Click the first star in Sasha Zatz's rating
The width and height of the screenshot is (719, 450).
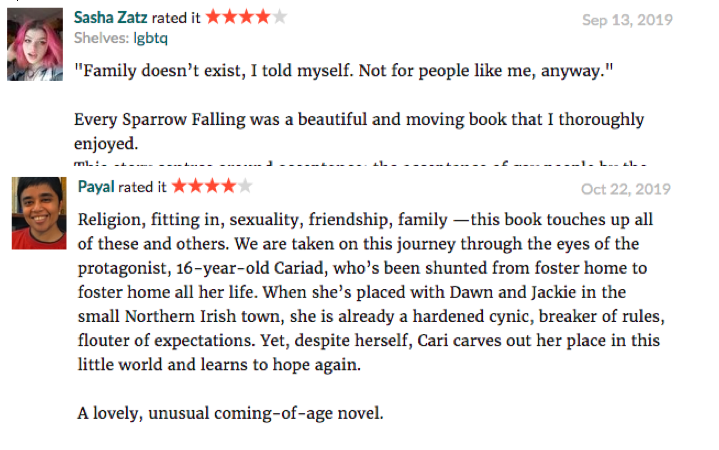(x=214, y=17)
